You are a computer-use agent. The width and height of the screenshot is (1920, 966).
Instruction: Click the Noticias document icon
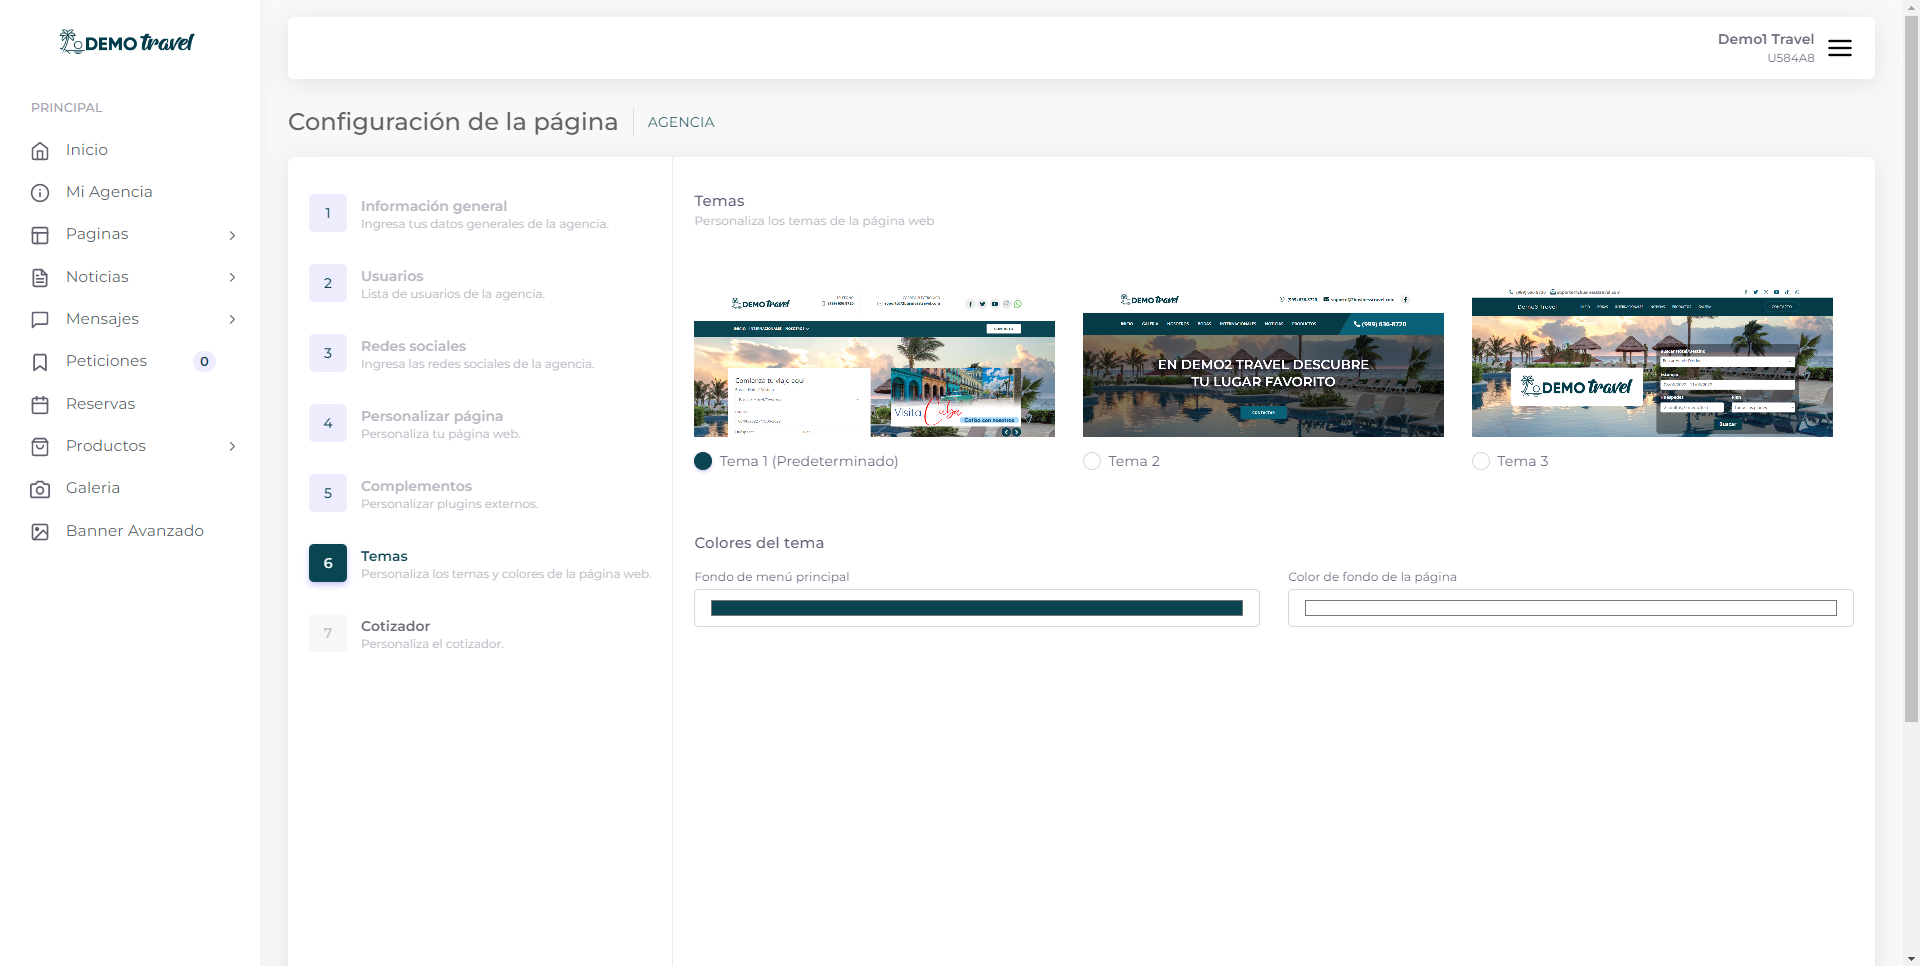click(x=40, y=278)
